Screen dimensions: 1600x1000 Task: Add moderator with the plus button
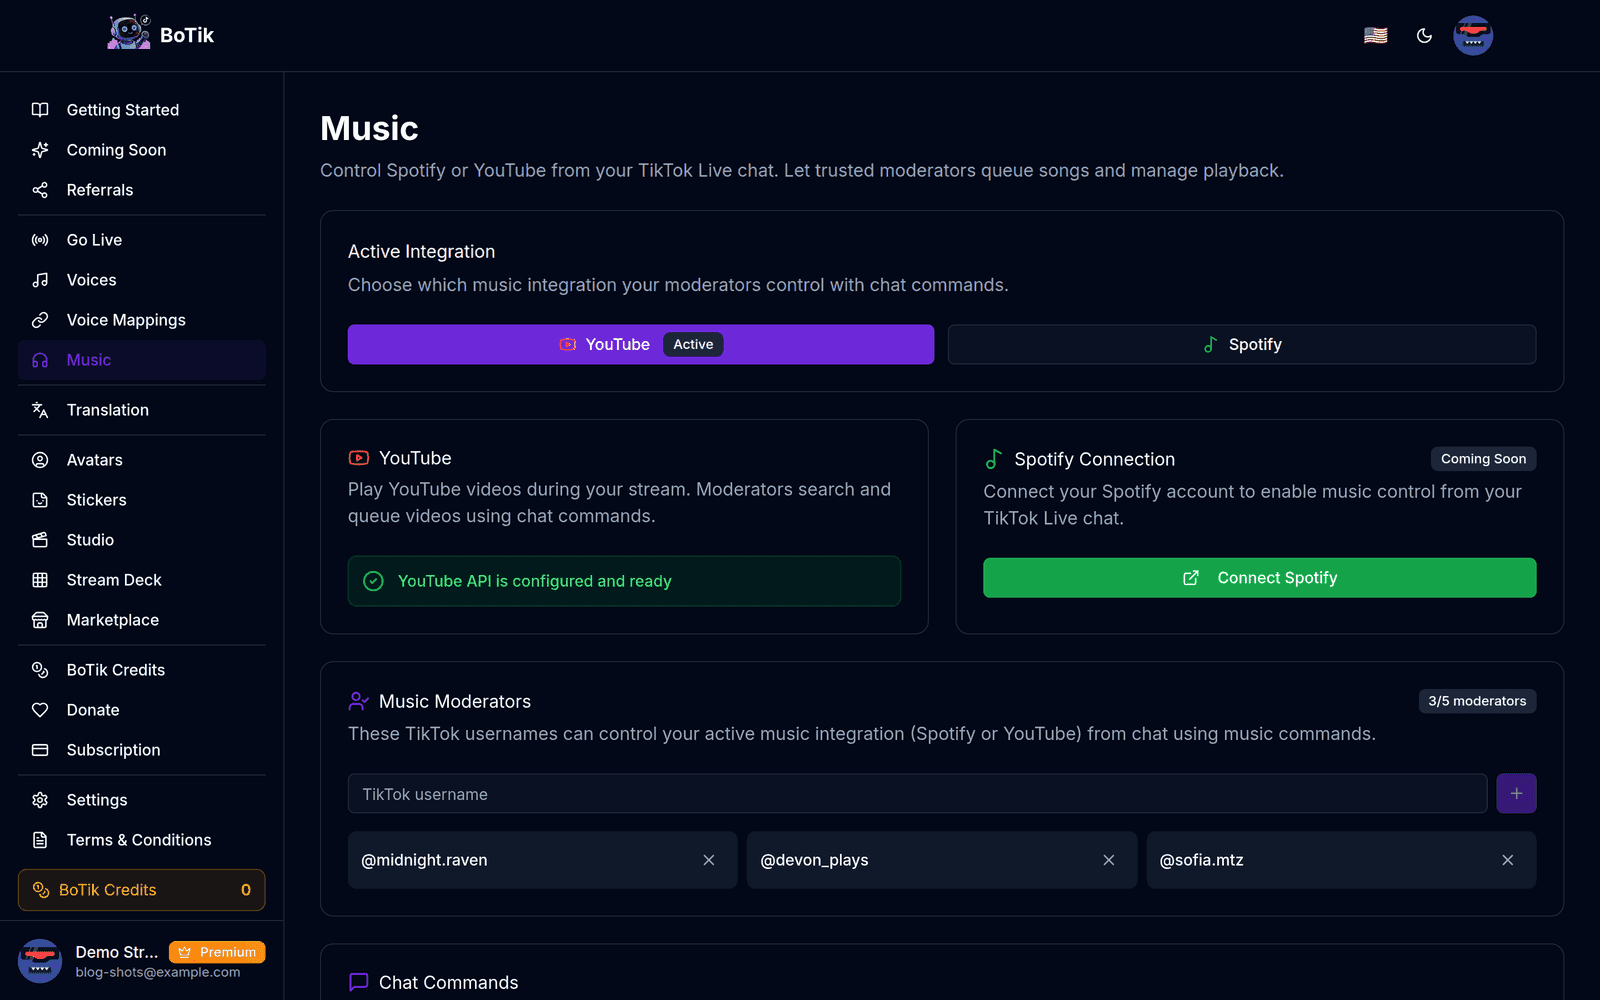[1516, 794]
